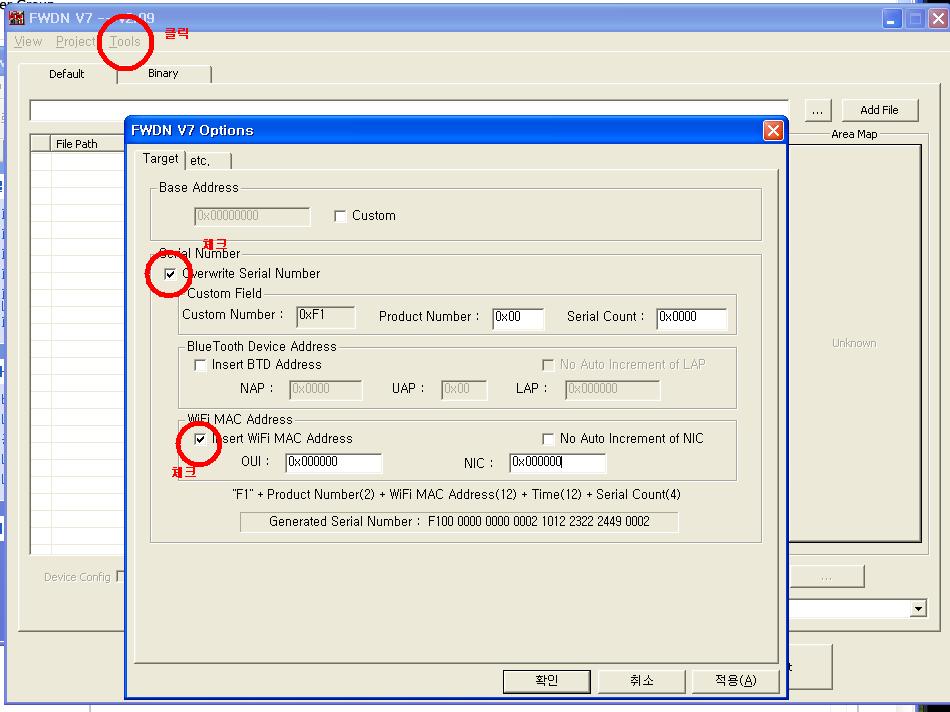950x712 pixels.
Task: Close the FWDN V7 Options dialog
Action: 773,130
